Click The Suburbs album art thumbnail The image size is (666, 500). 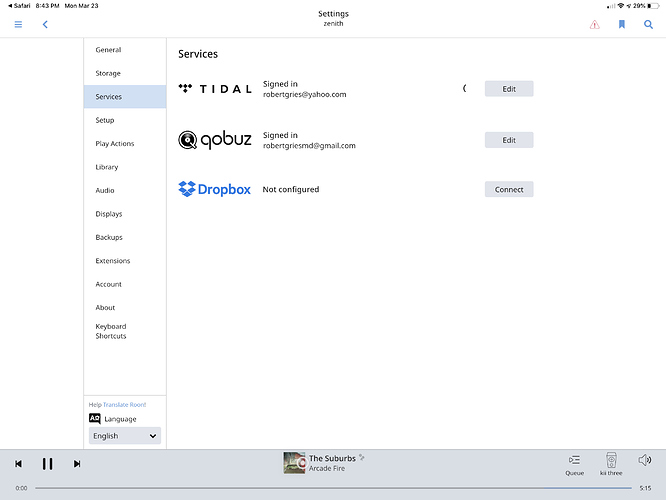294,463
